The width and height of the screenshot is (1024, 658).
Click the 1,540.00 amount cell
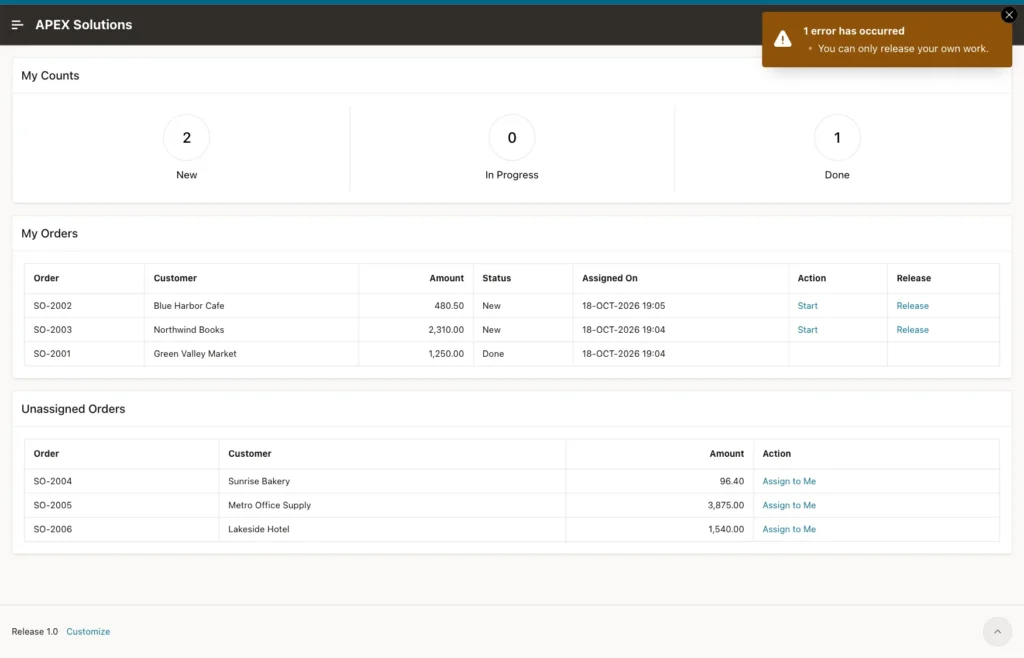click(x=660, y=529)
